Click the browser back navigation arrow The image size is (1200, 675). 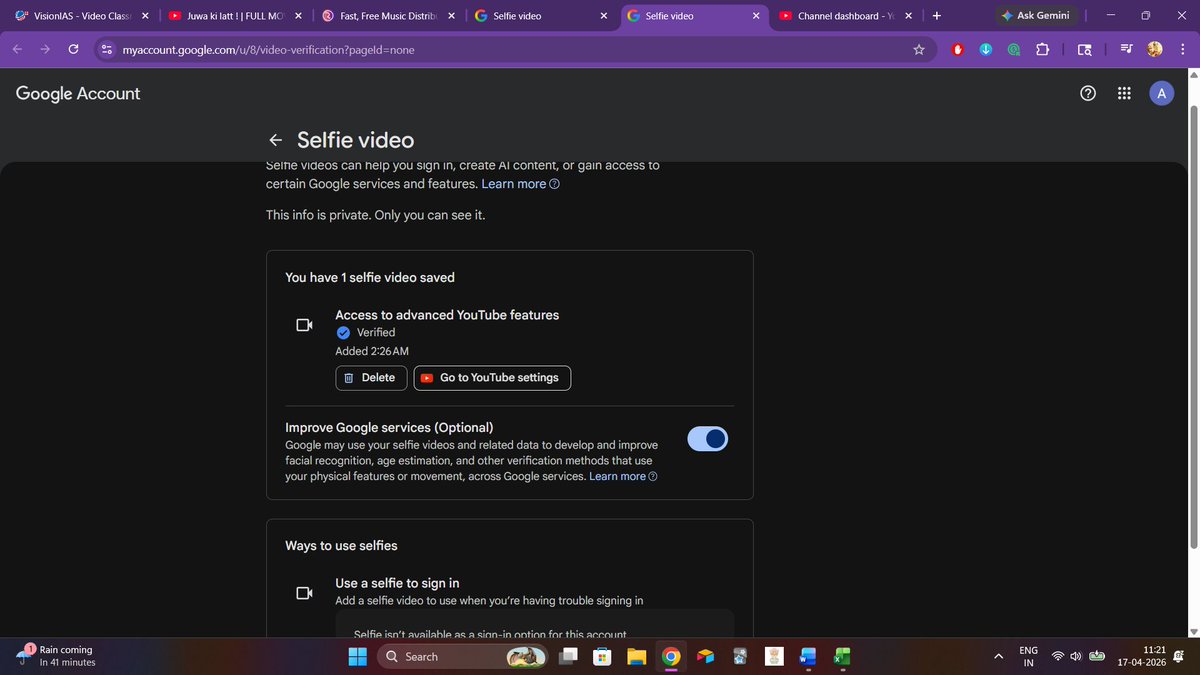point(17,49)
